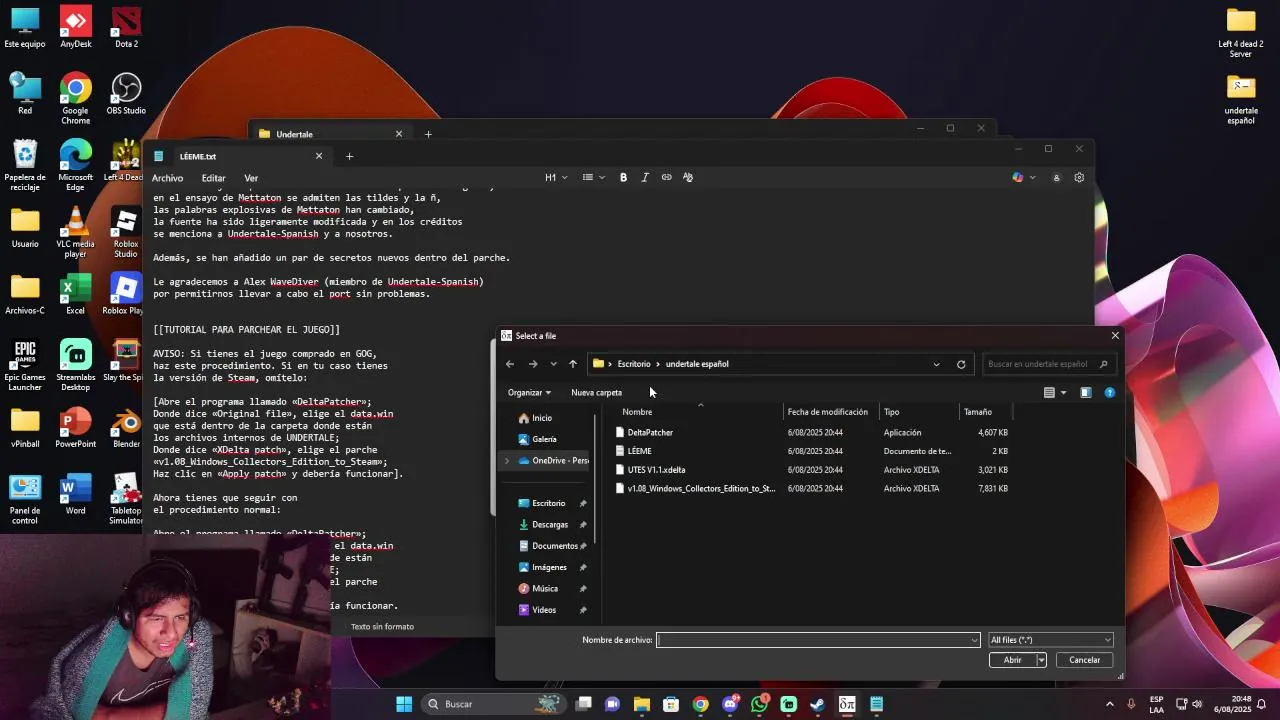Open the All files type filter dropdown
The image size is (1280, 720).
tap(1050, 640)
